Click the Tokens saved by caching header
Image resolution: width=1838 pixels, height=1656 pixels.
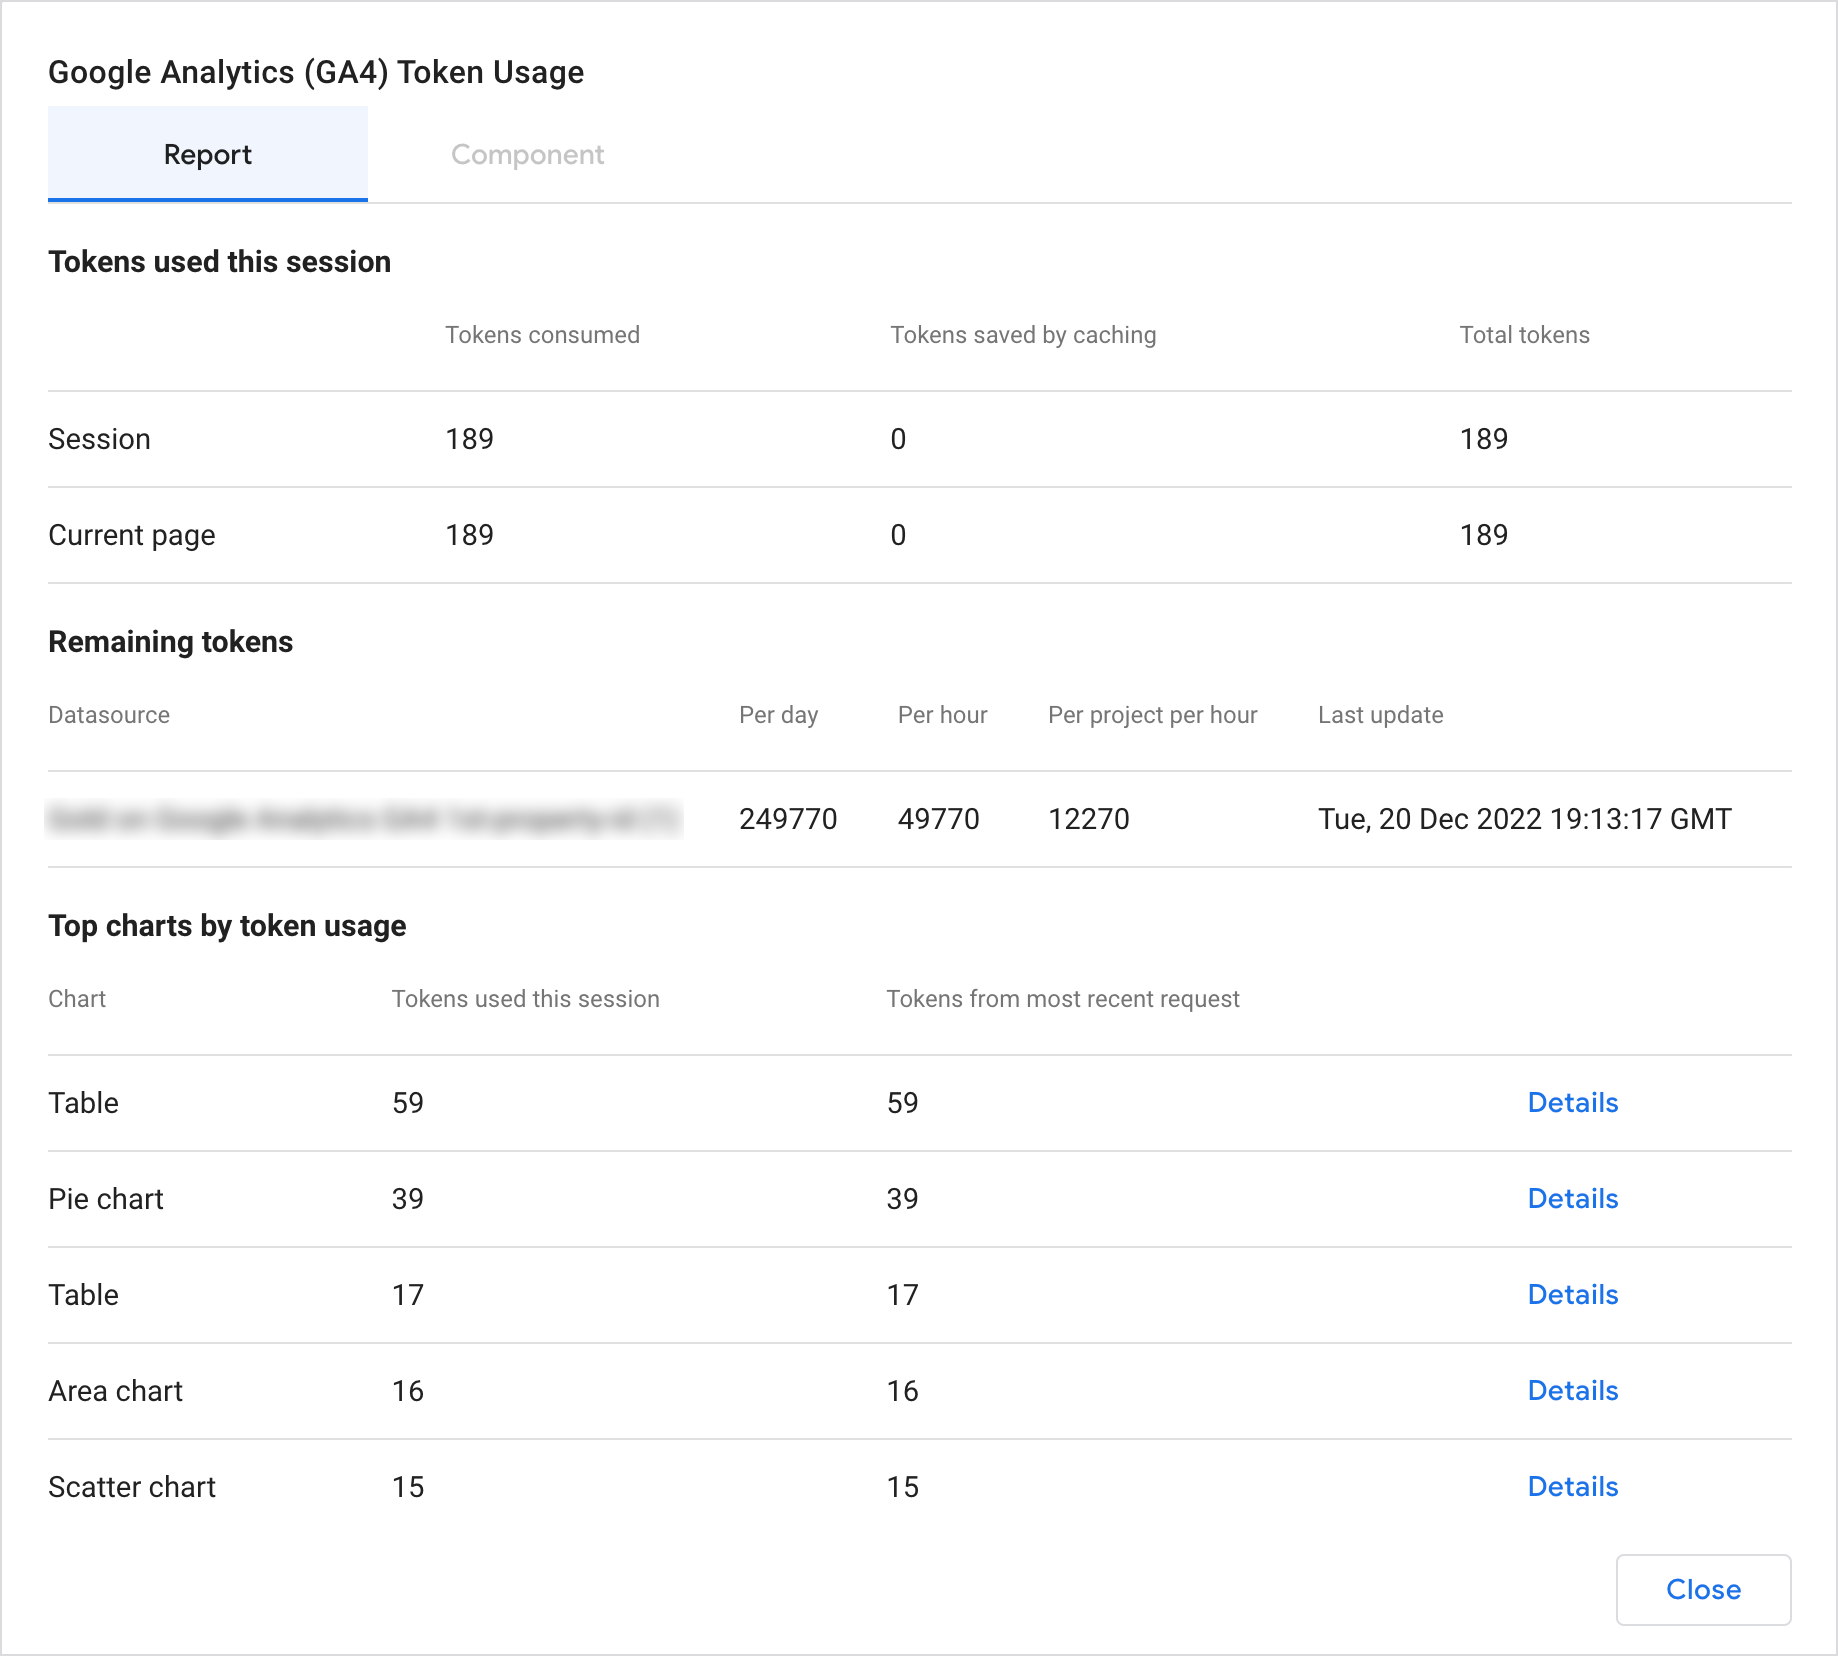point(1022,334)
